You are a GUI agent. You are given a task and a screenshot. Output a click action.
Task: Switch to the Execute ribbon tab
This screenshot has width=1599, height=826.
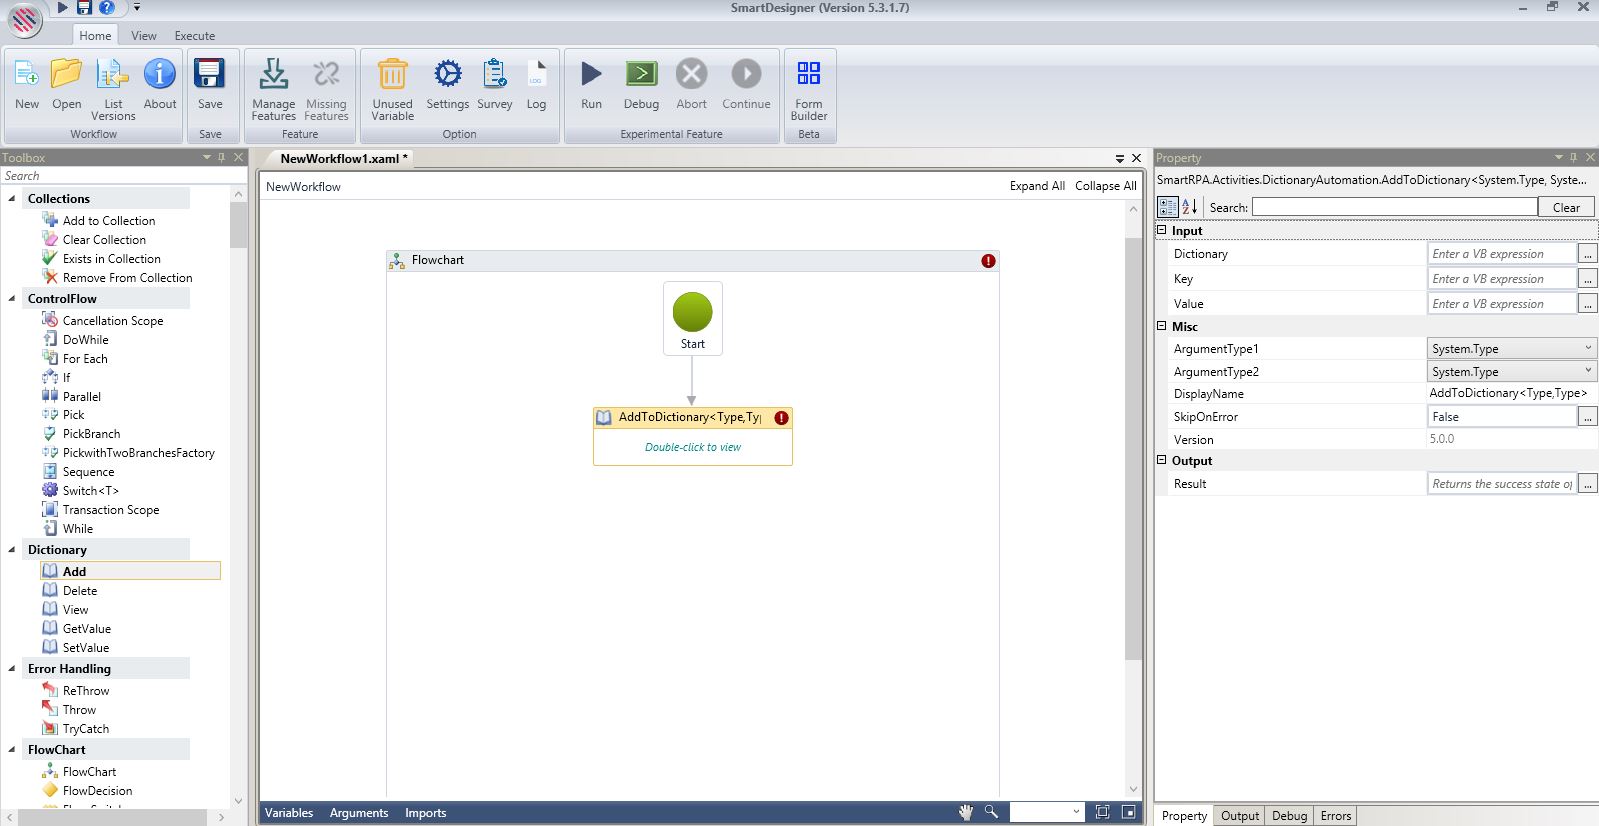pos(194,36)
